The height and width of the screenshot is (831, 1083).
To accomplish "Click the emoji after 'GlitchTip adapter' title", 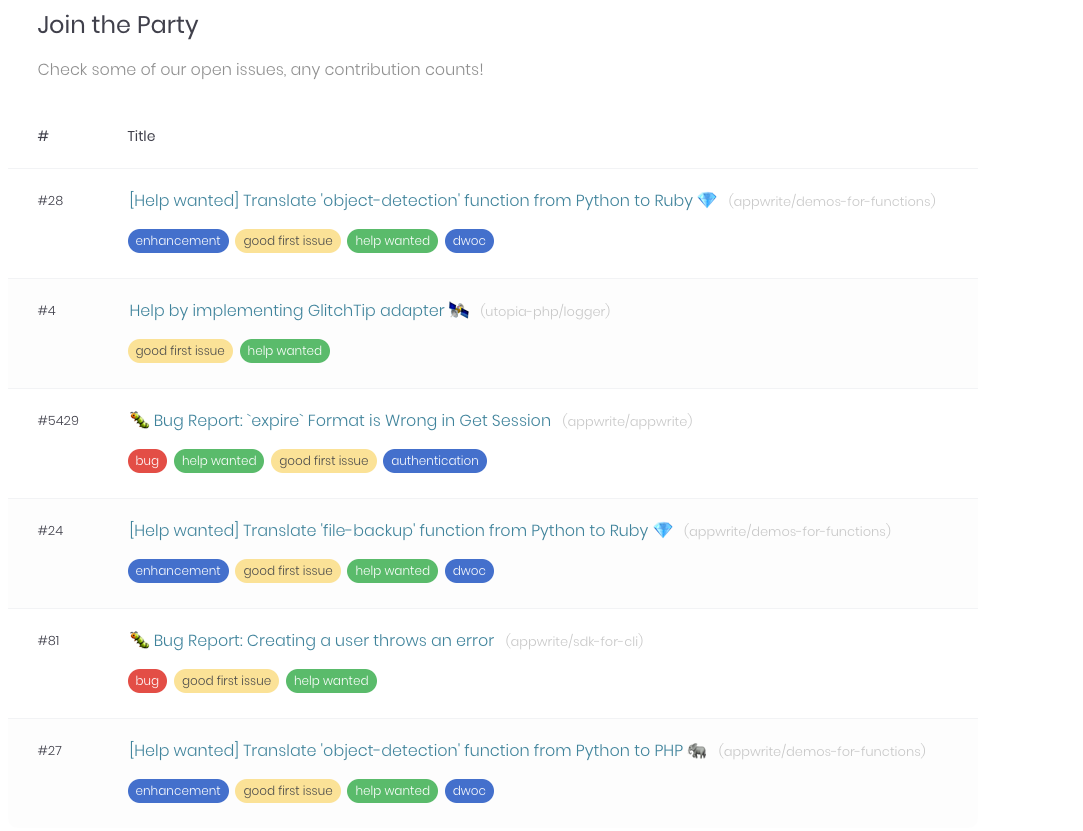I will [x=458, y=310].
